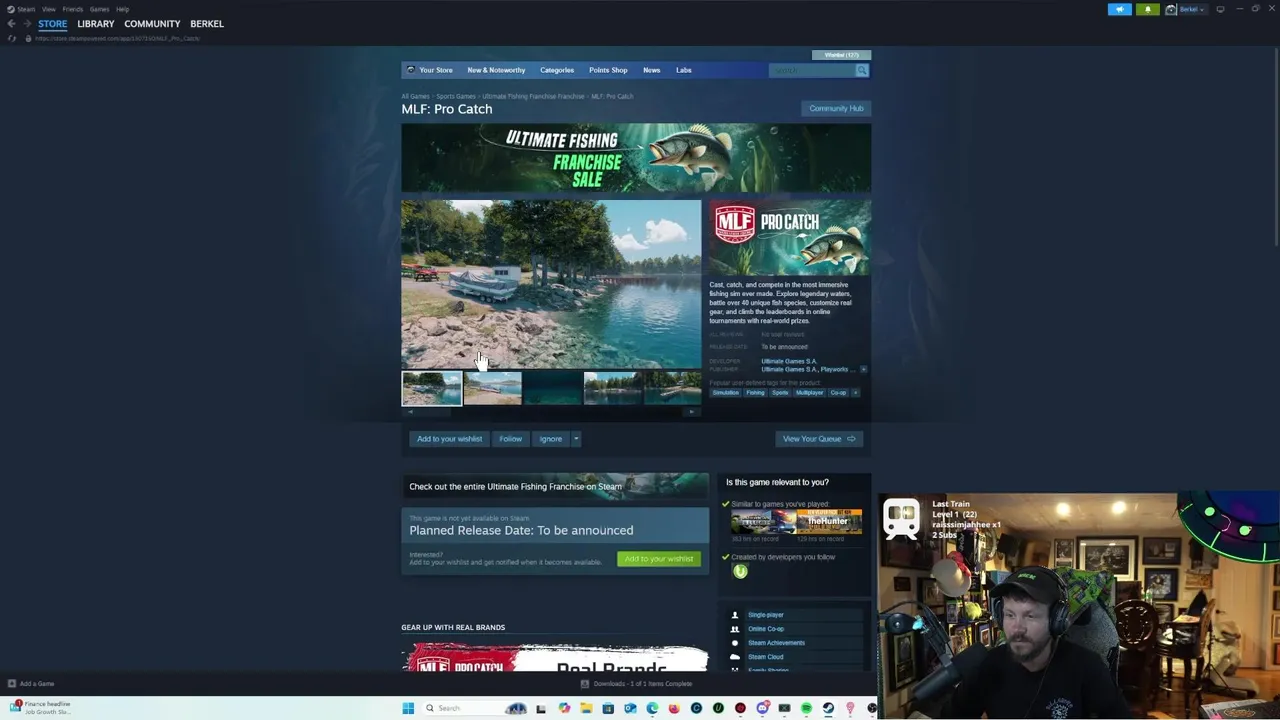
Task: Open the News store link
Action: pyautogui.click(x=651, y=70)
